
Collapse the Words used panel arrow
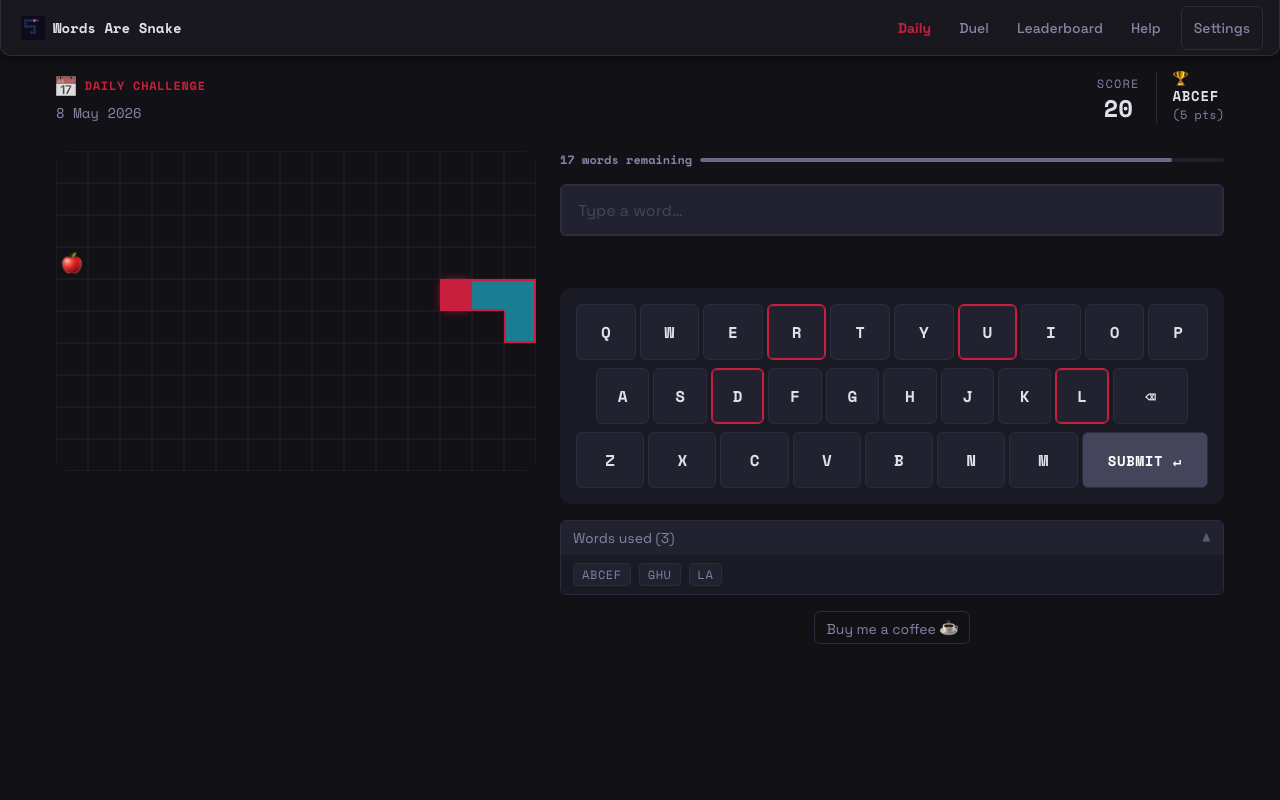click(x=1206, y=538)
